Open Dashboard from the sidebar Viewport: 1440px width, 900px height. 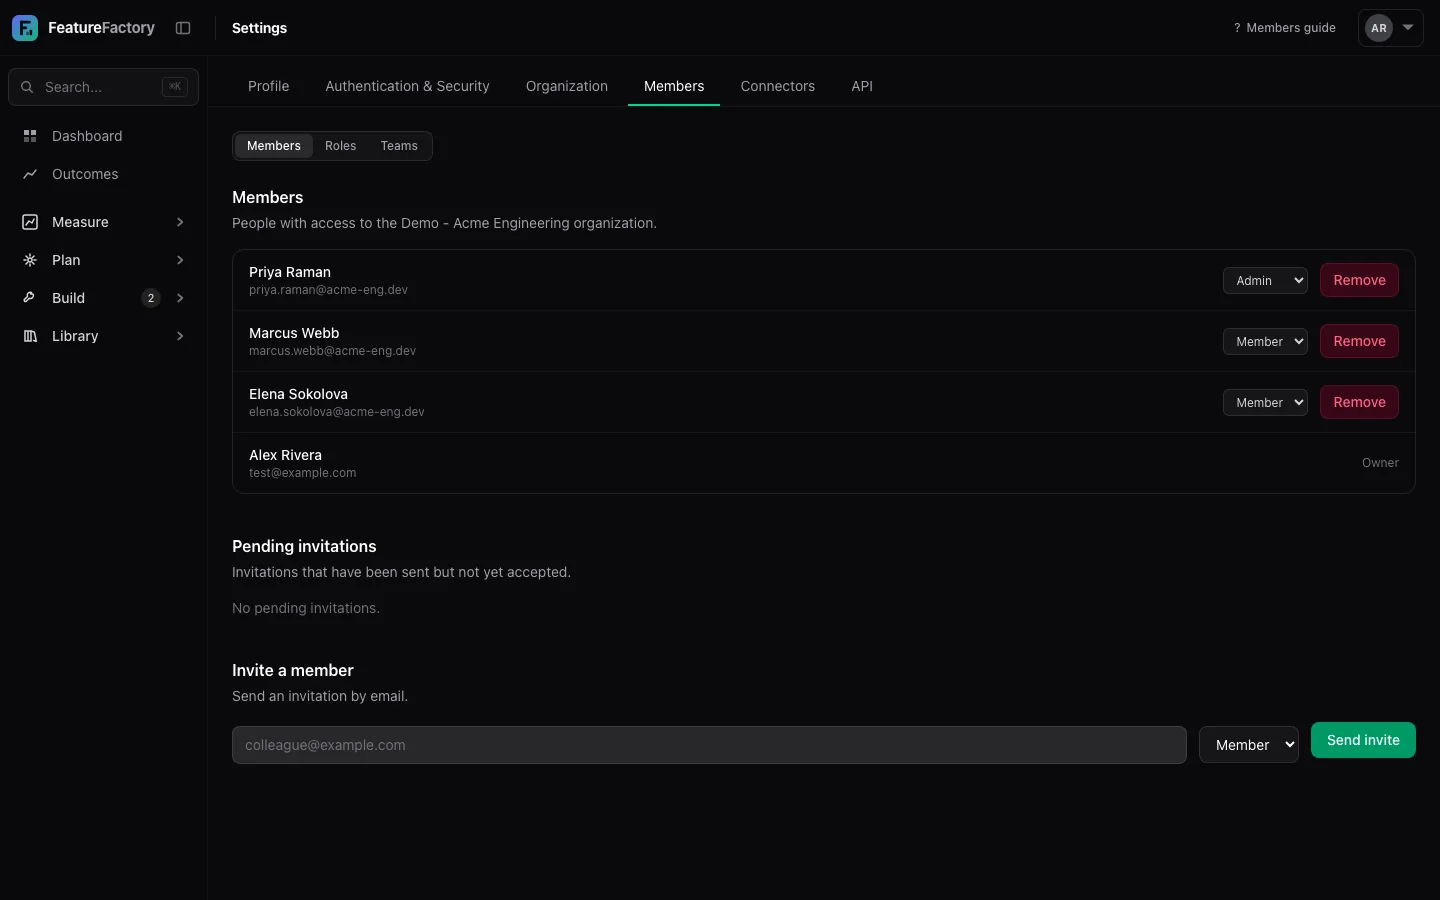pyautogui.click(x=103, y=136)
